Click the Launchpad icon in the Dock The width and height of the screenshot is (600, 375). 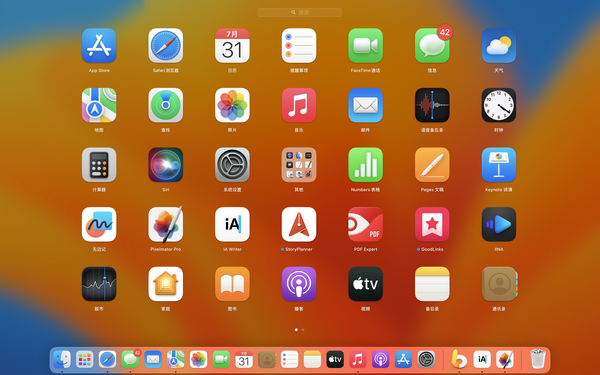pyautogui.click(x=85, y=359)
